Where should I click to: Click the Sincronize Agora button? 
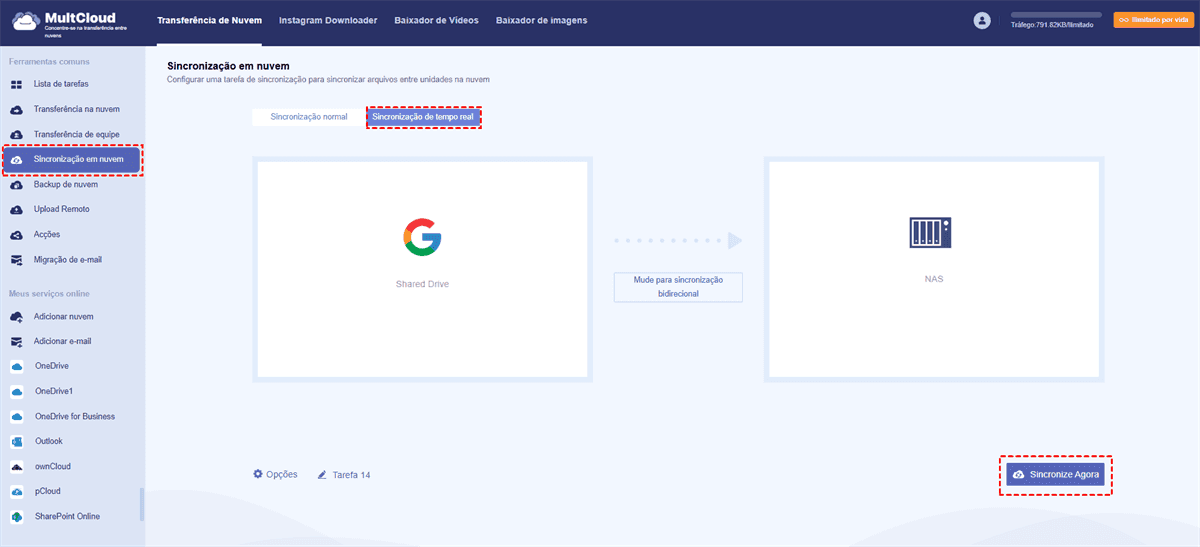1055,475
